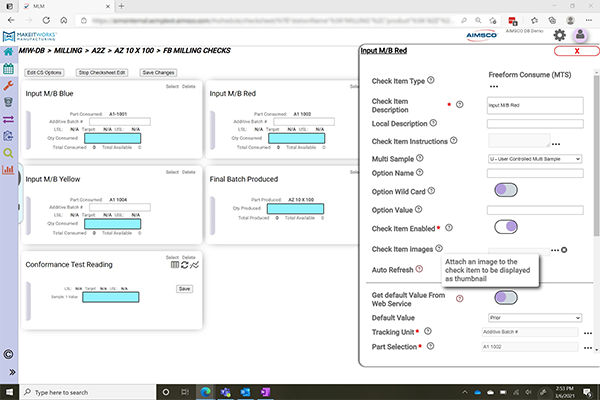Click help icon next to Check Item Images
This screenshot has height=400, width=600.
tap(439, 248)
